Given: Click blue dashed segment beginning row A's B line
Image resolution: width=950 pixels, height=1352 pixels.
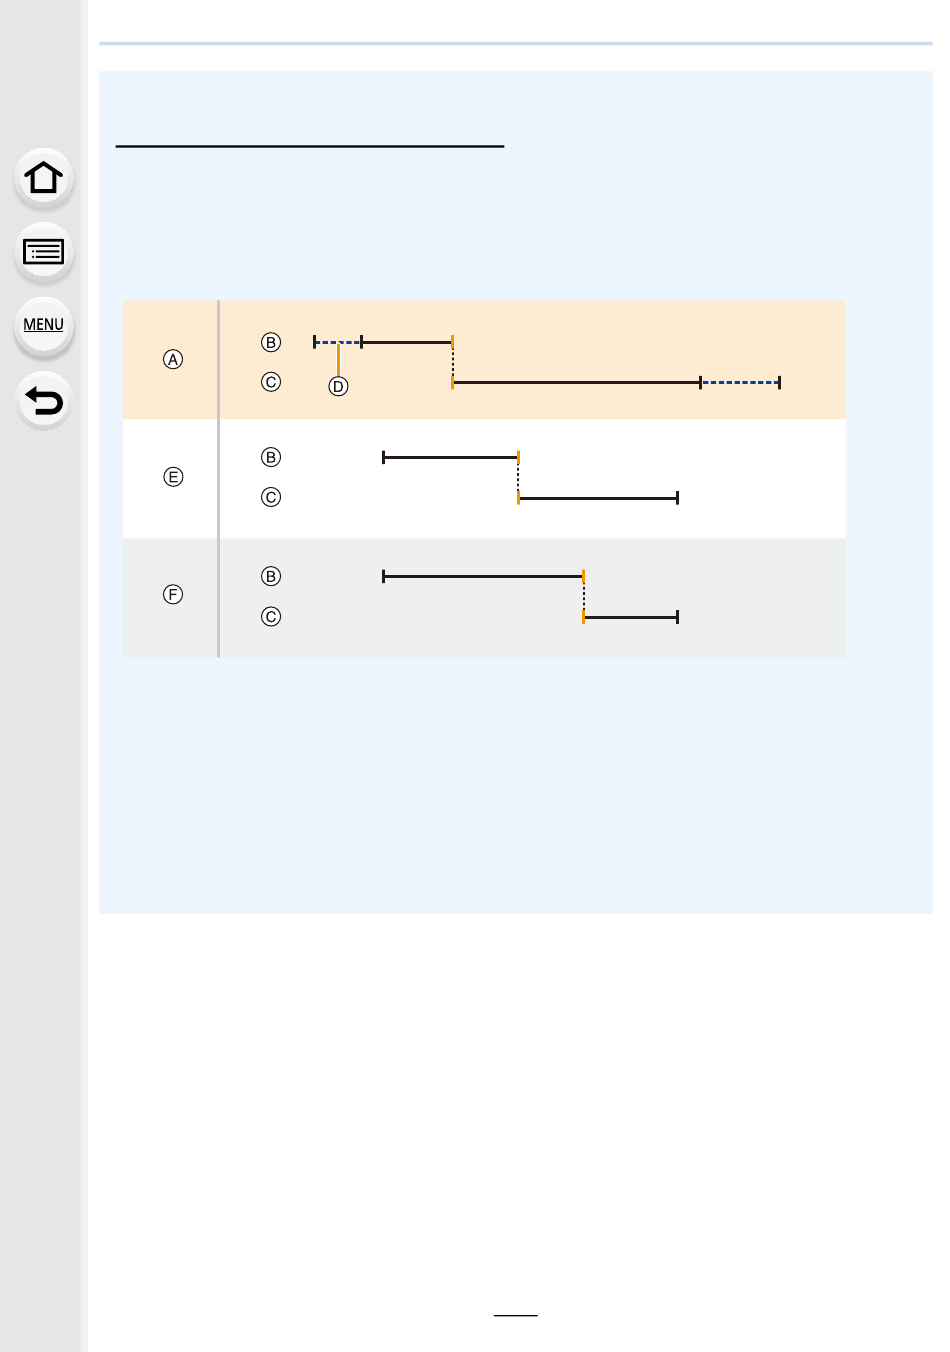Looking at the screenshot, I should click(338, 342).
